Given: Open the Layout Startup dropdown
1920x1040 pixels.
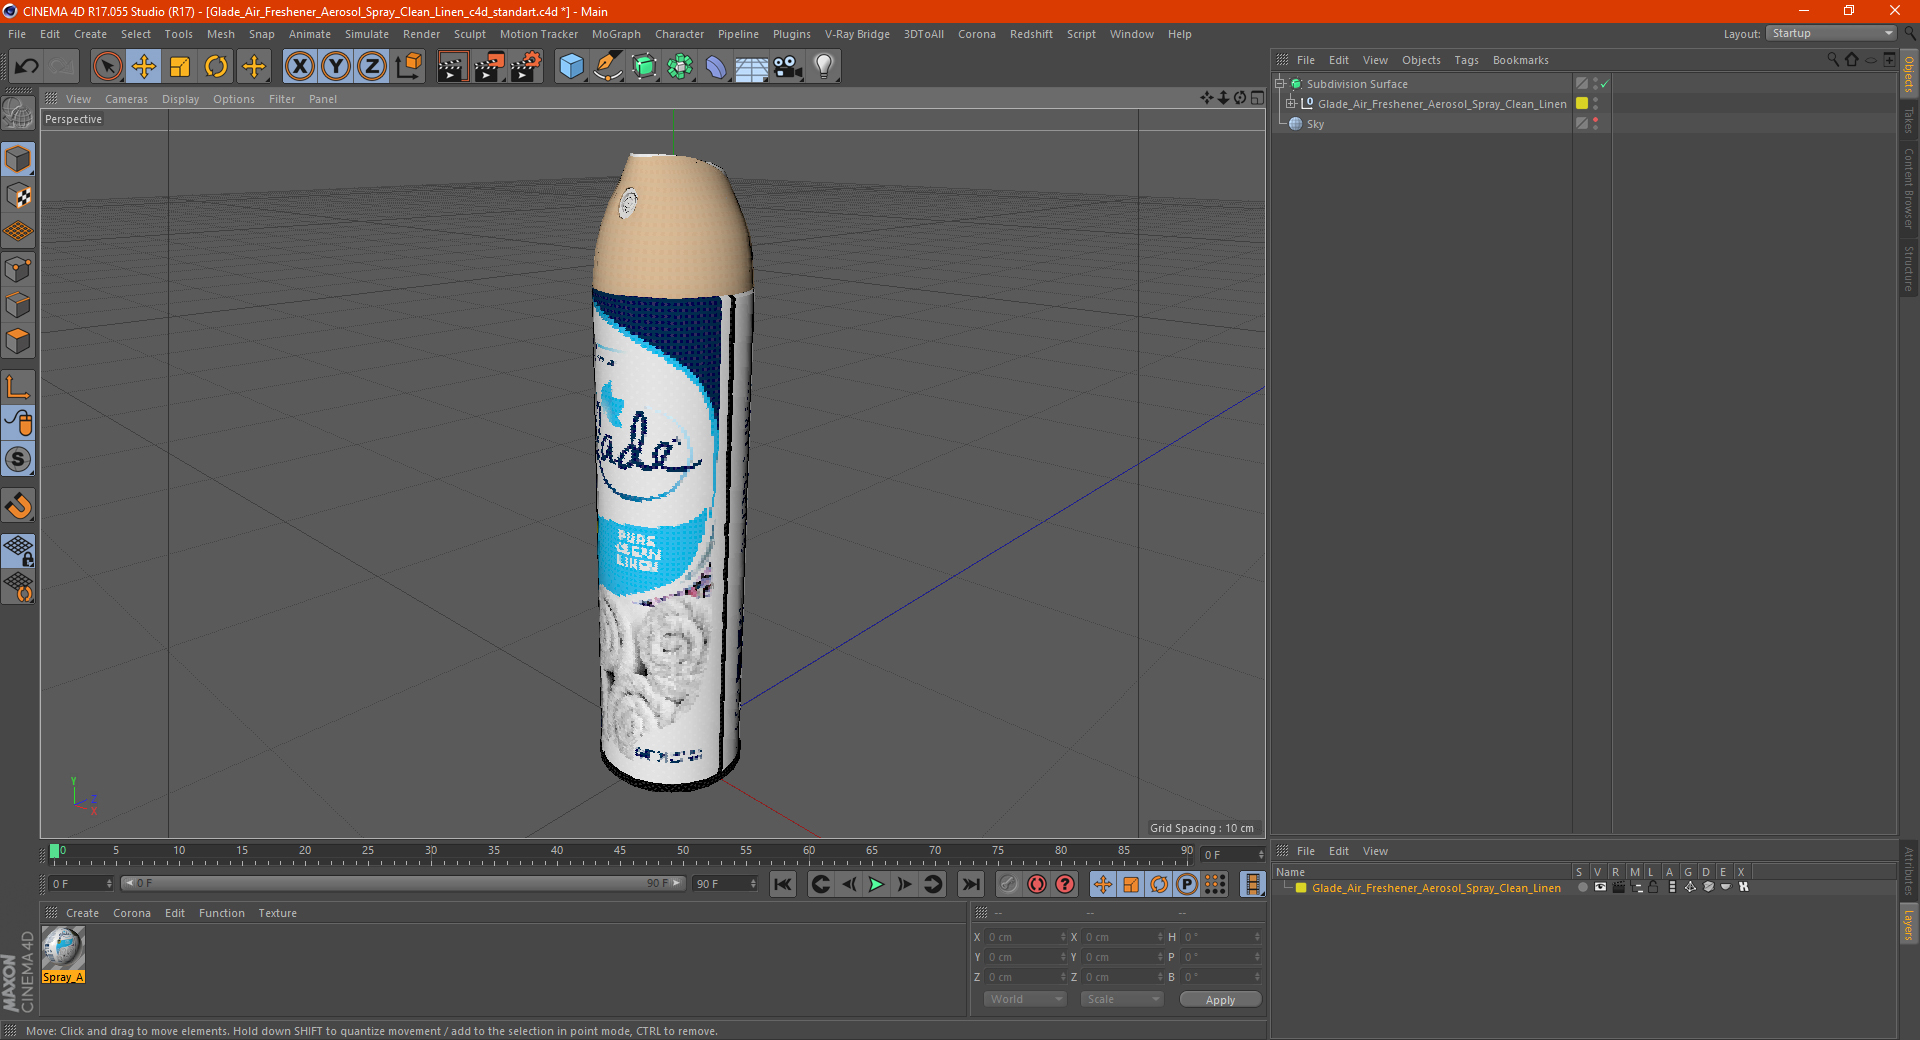Looking at the screenshot, I should pyautogui.click(x=1831, y=33).
